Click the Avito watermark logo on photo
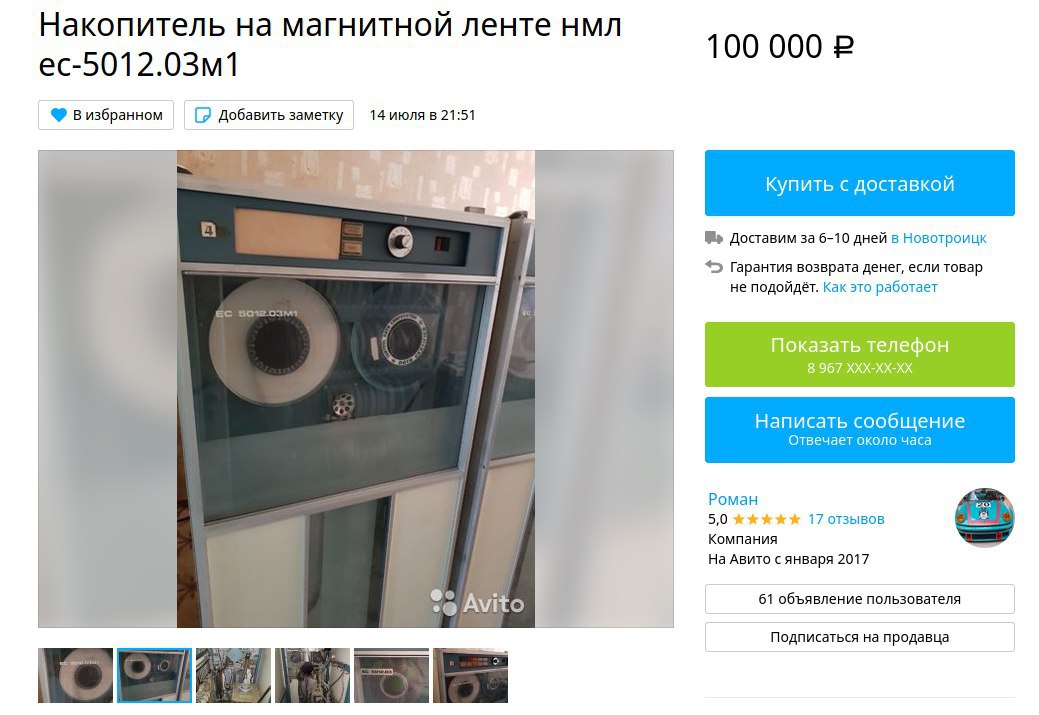 pyautogui.click(x=477, y=602)
